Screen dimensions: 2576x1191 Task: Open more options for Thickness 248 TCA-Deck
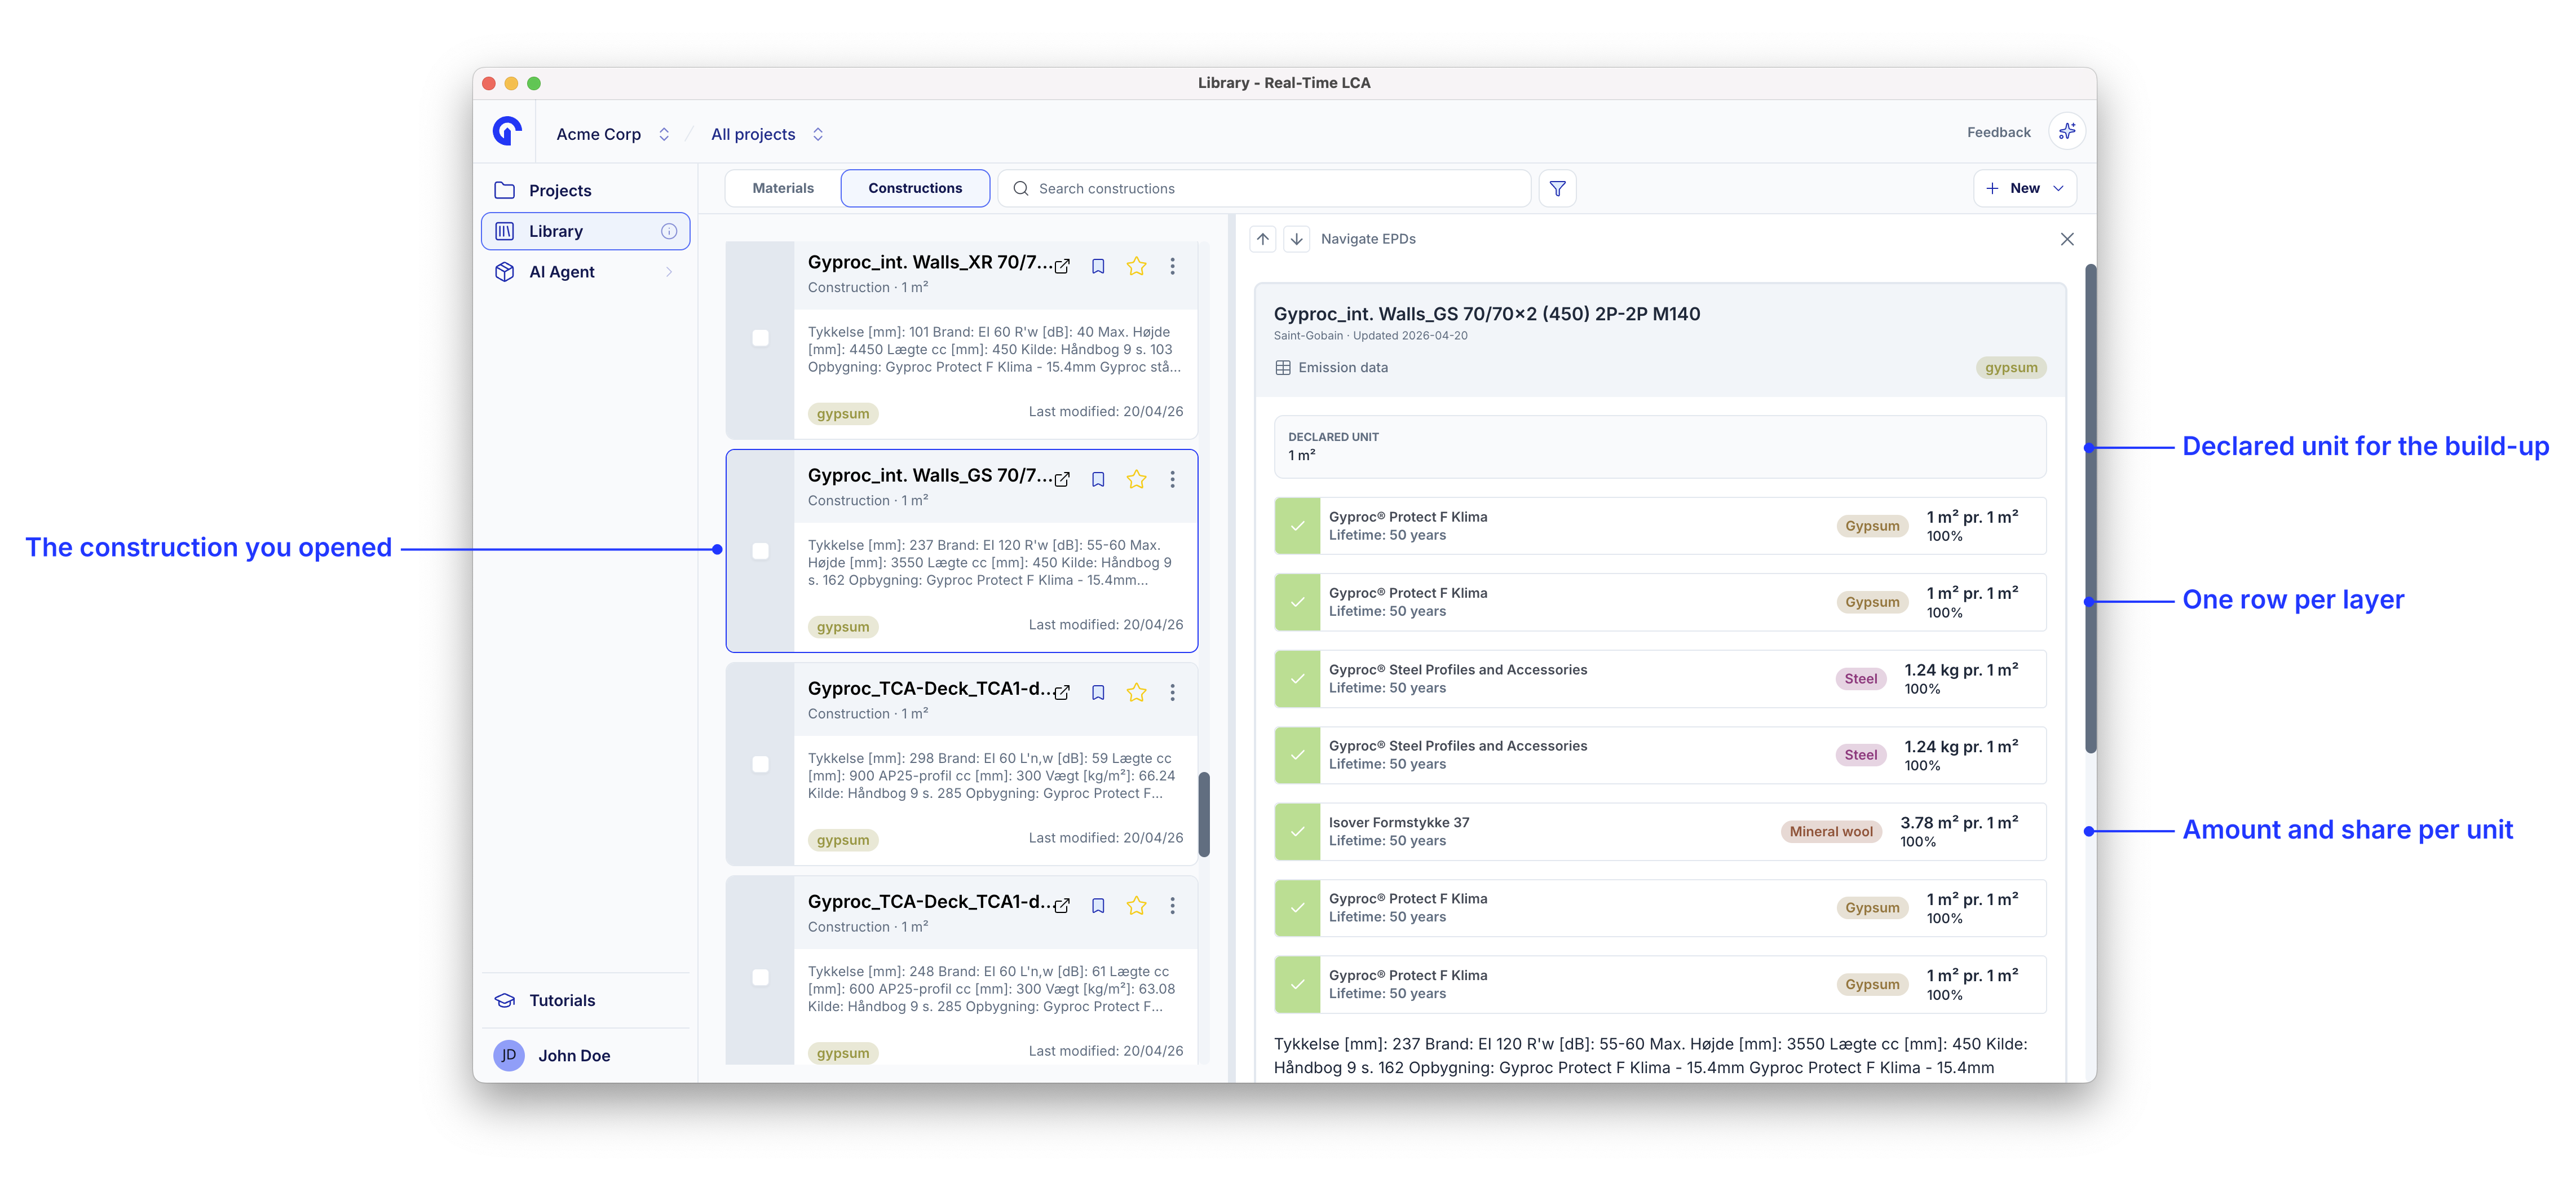[1172, 905]
